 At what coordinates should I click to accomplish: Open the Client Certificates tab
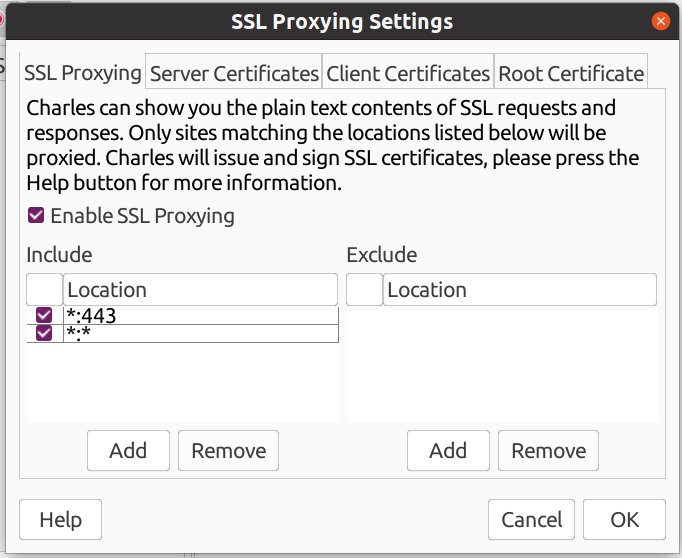[408, 73]
